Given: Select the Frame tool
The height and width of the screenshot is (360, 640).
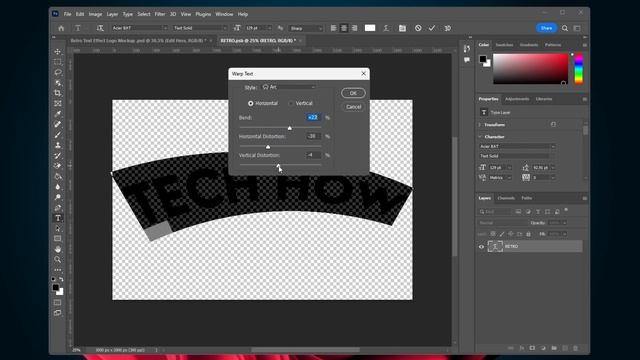Looking at the screenshot, I should click(58, 104).
